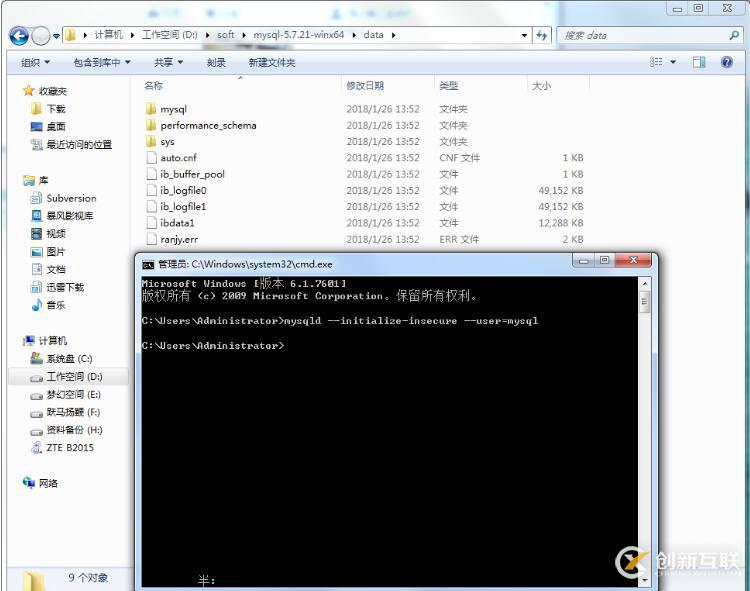Minimize the cmd.exe window
This screenshot has width=750, height=591.
583,261
